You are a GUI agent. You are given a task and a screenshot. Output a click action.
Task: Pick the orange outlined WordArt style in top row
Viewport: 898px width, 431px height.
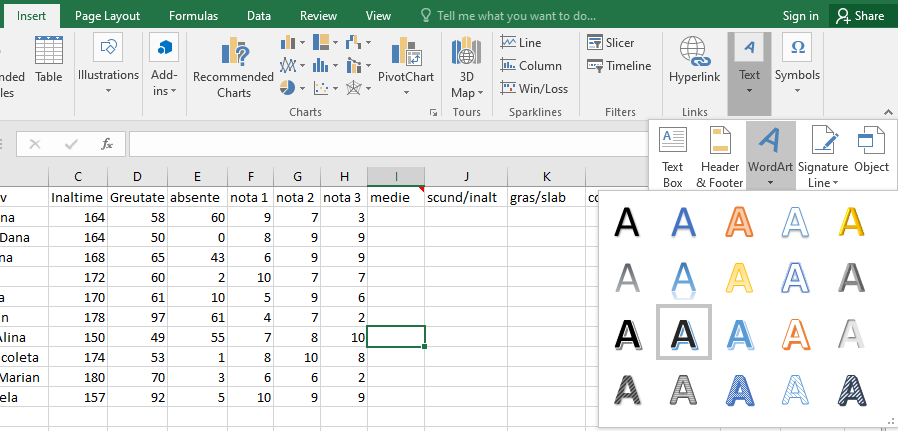[740, 222]
